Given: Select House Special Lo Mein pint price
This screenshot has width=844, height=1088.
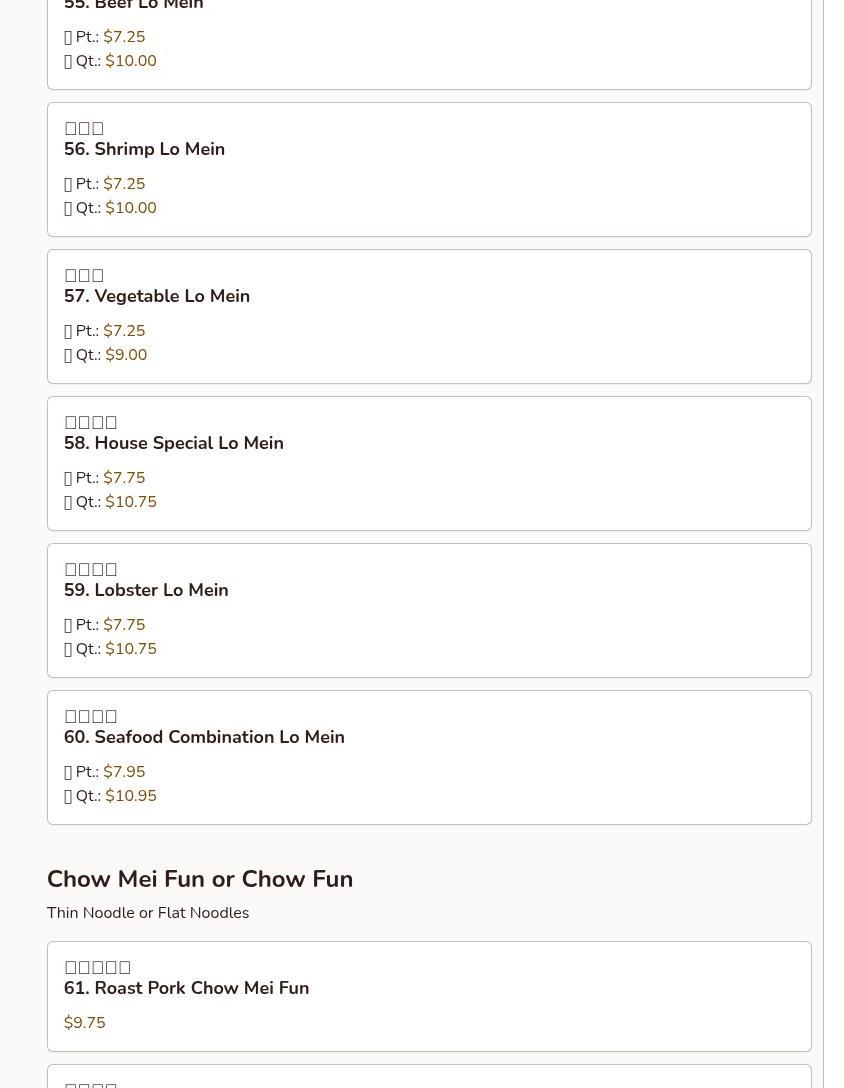Looking at the screenshot, I should pyautogui.click(x=124, y=478).
